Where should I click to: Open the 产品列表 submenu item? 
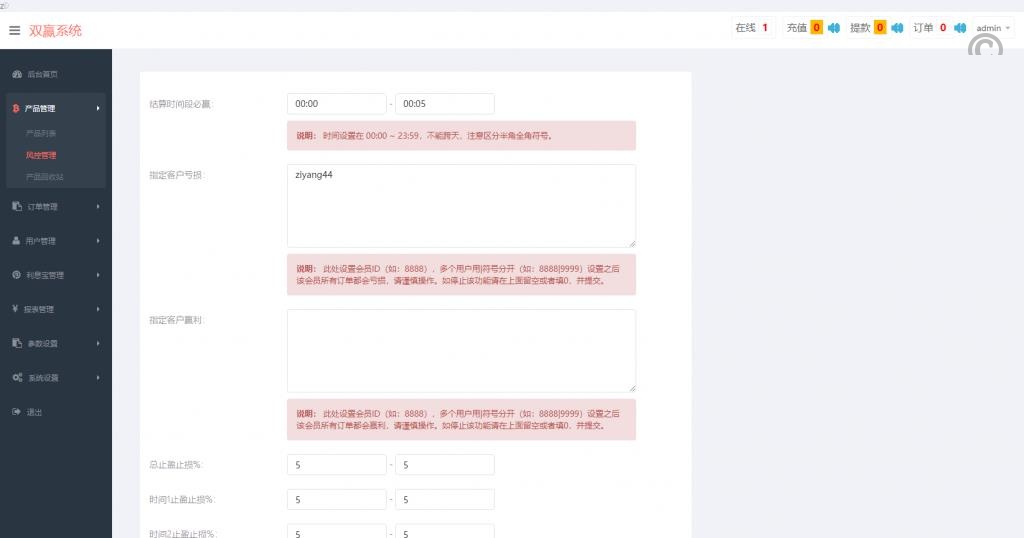coord(41,133)
